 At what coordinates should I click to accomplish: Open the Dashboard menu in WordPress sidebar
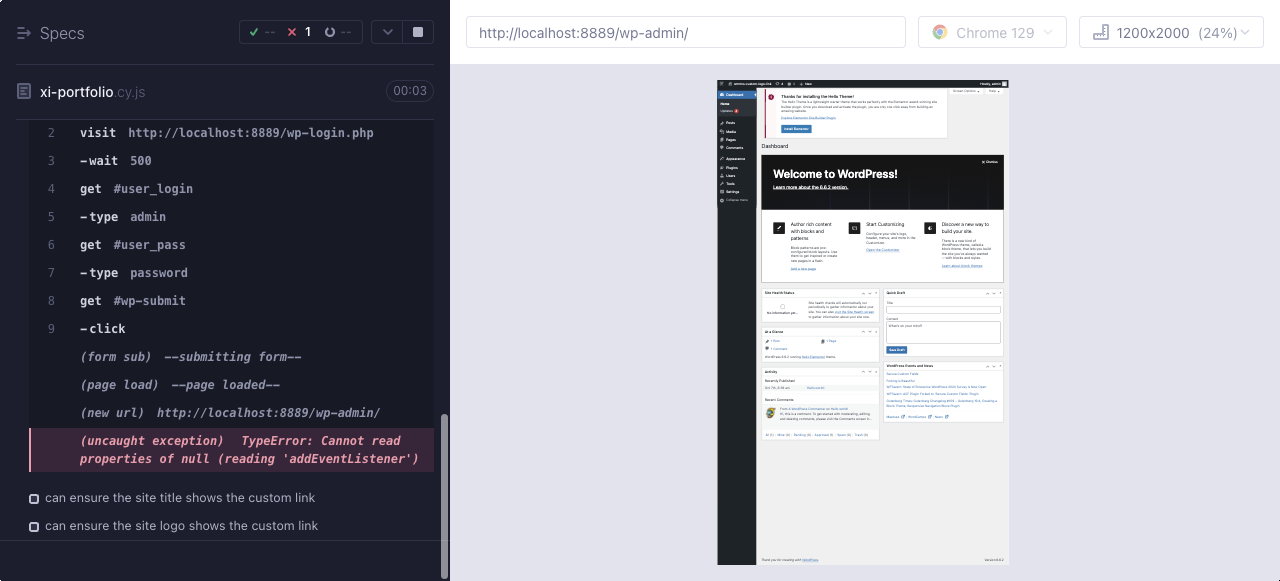(735, 95)
